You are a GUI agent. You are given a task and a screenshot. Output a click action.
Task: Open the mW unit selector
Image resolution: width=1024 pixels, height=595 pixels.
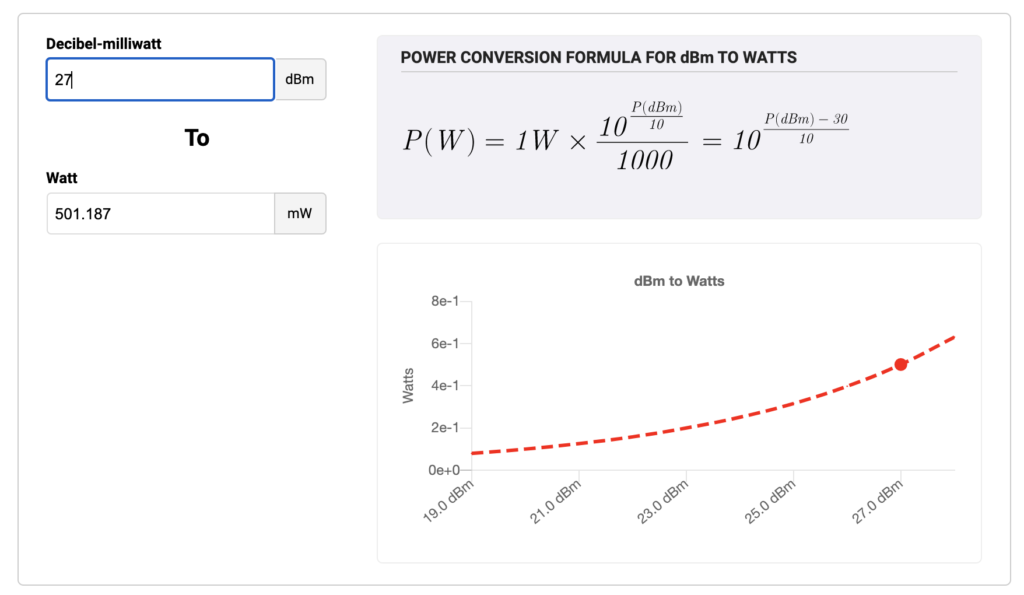[x=300, y=213]
